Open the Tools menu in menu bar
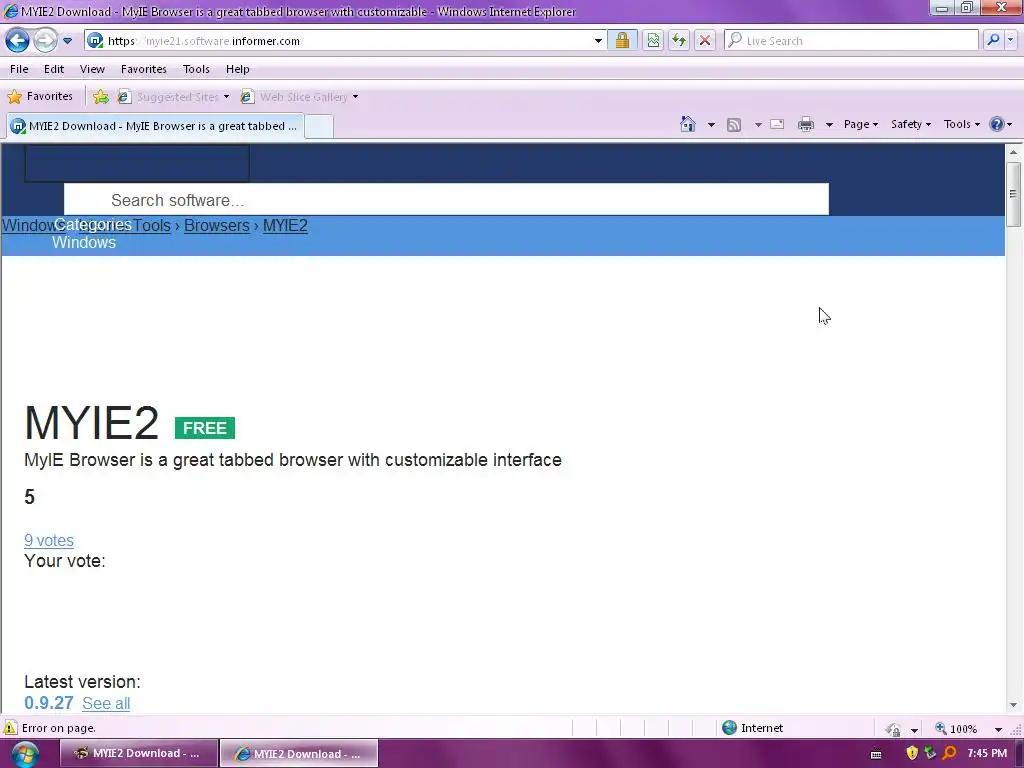The image size is (1024, 768). click(x=196, y=69)
